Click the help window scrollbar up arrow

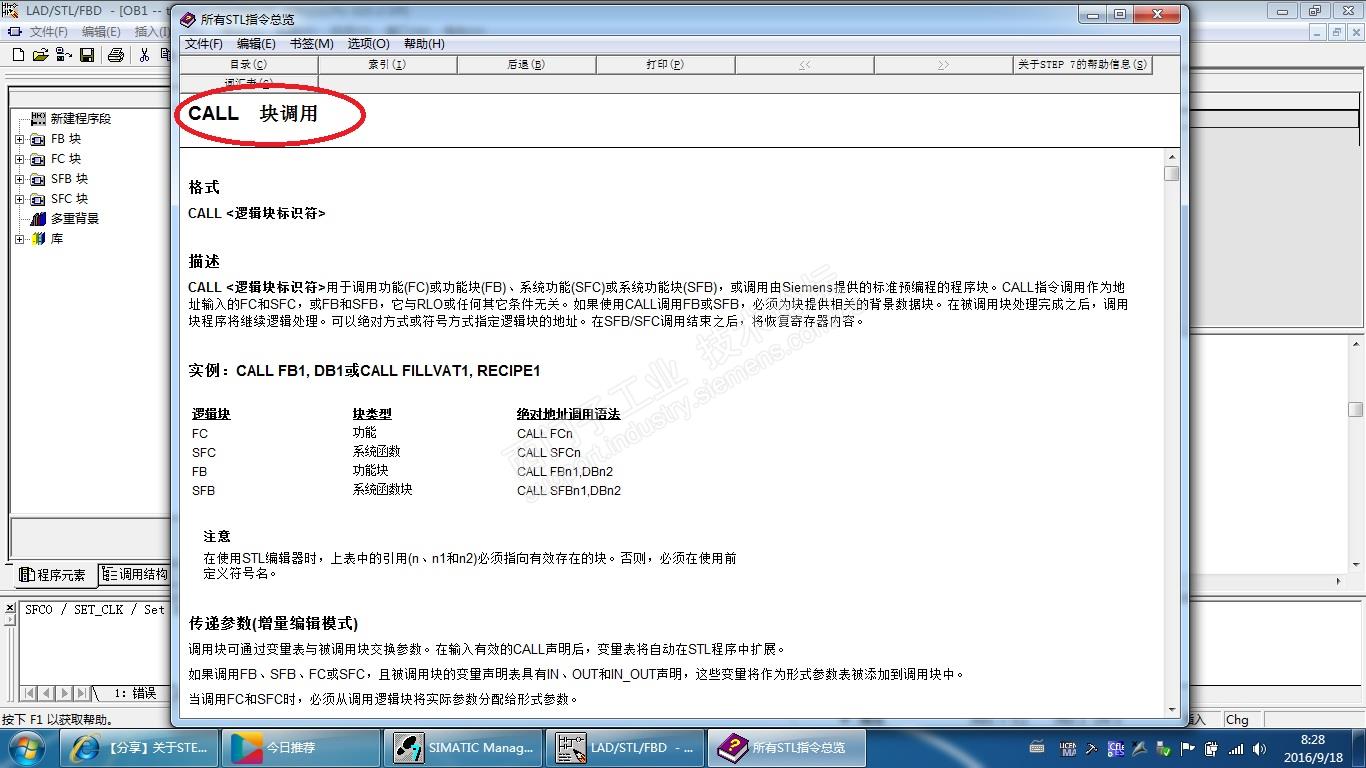tap(1172, 157)
